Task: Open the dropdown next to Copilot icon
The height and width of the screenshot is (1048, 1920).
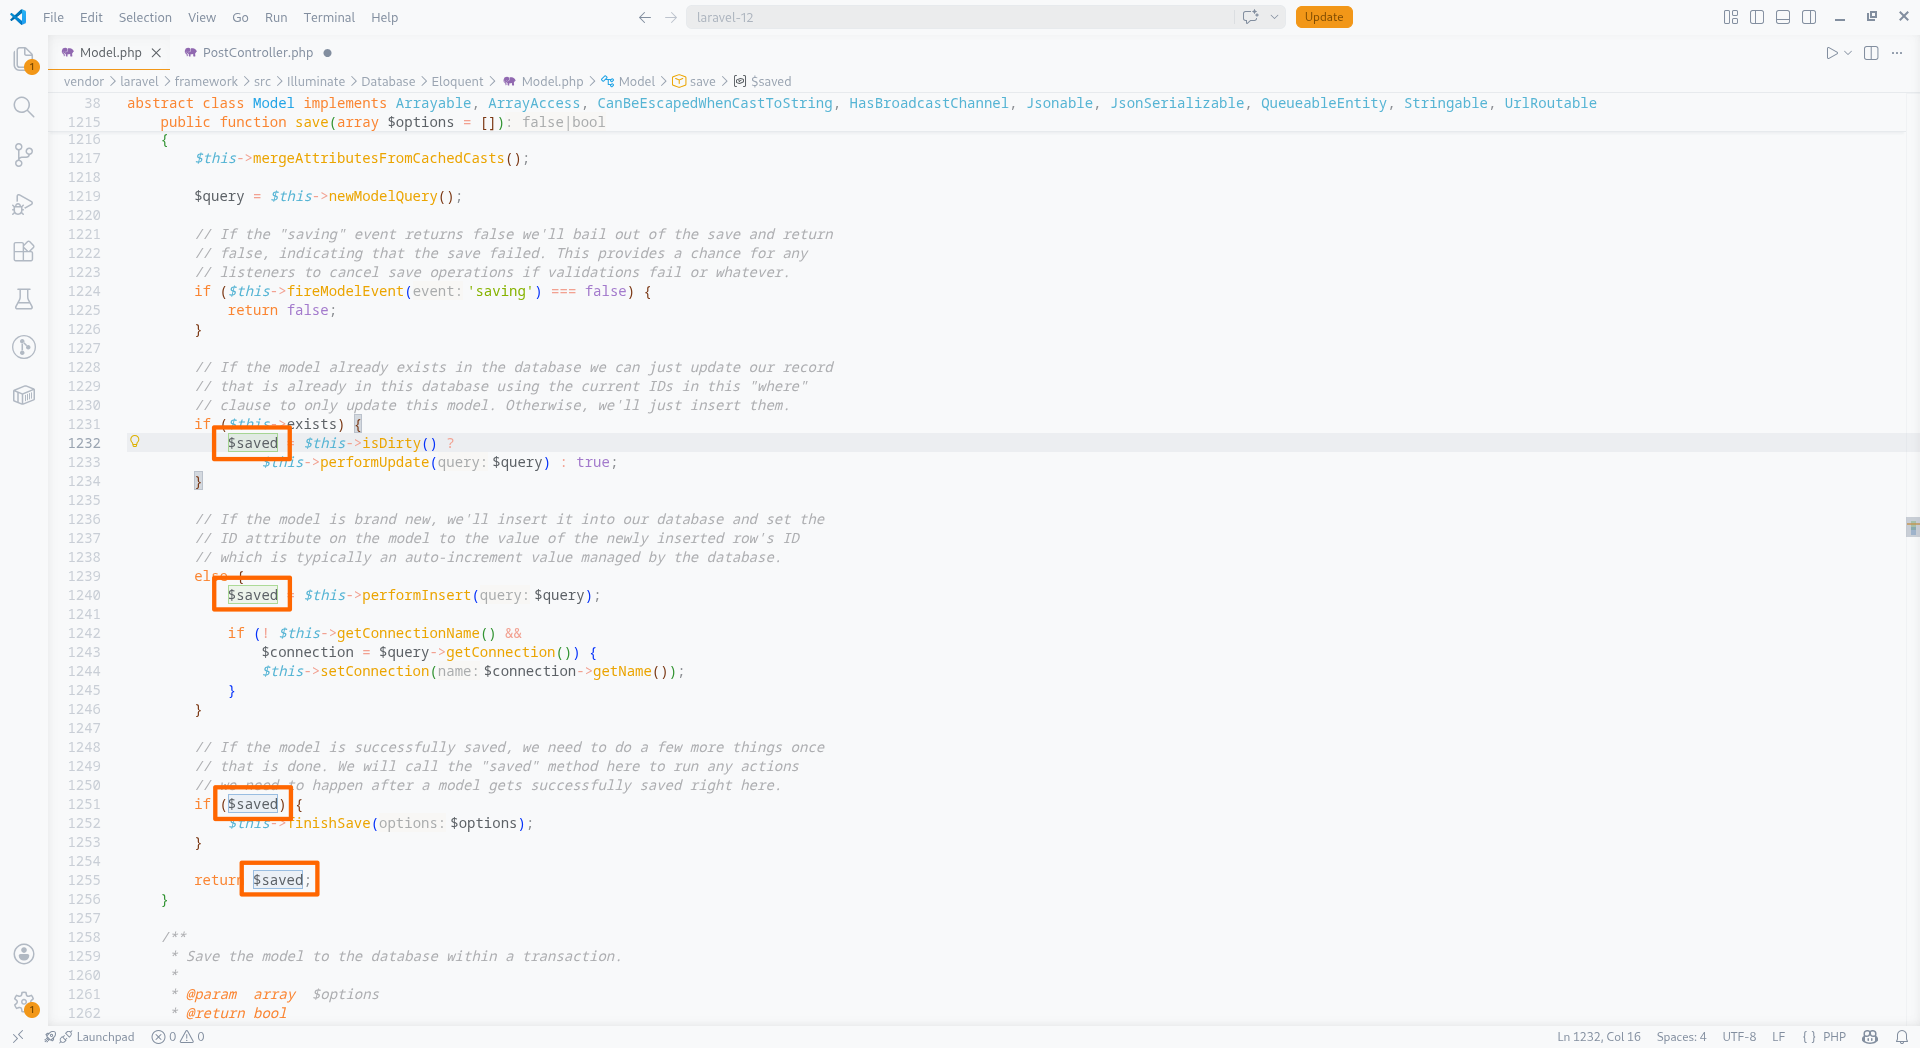Action: point(1274,17)
